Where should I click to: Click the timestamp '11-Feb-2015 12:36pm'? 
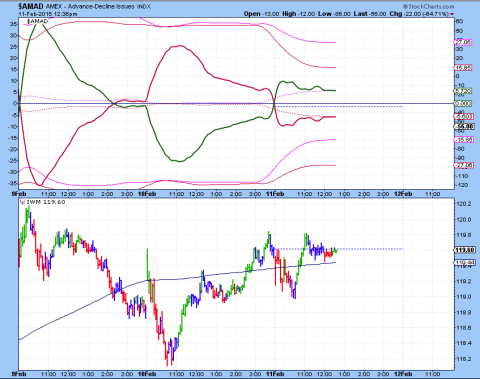[x=48, y=14]
